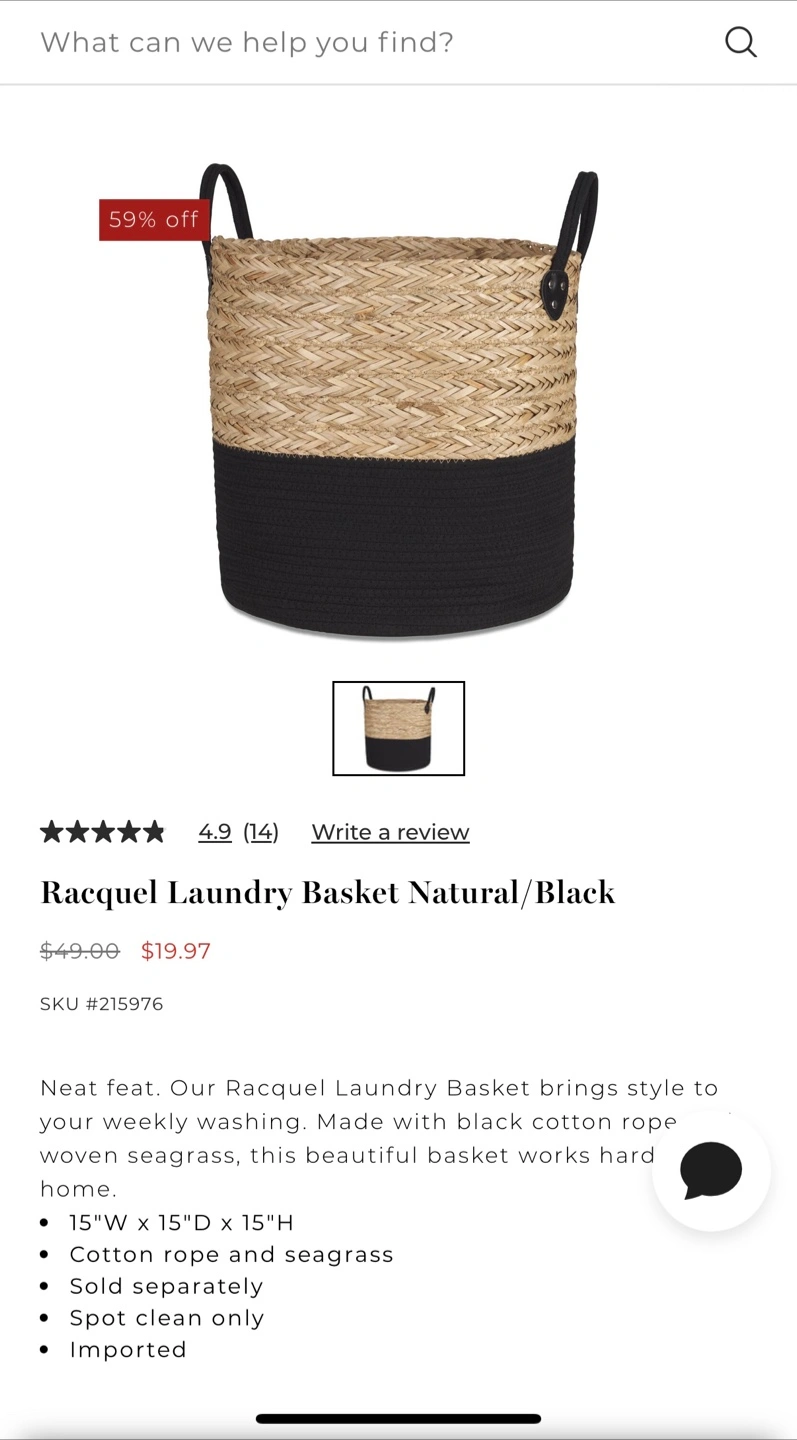Open the live chat bubble

[711, 1171]
